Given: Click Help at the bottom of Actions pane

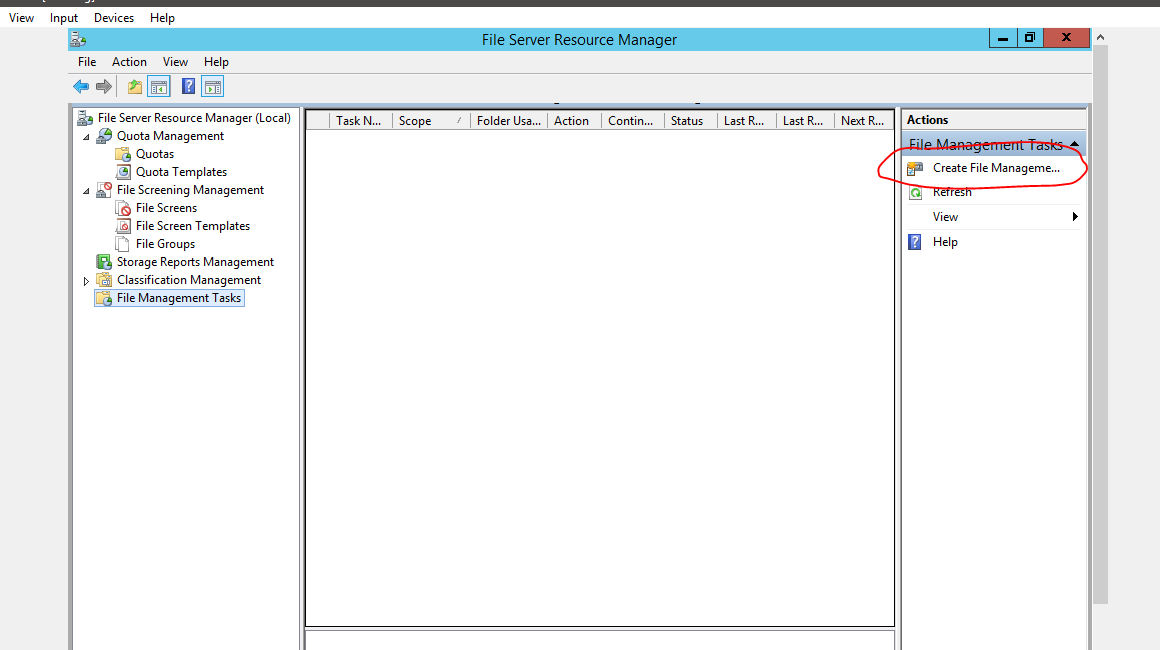Looking at the screenshot, I should 943,241.
